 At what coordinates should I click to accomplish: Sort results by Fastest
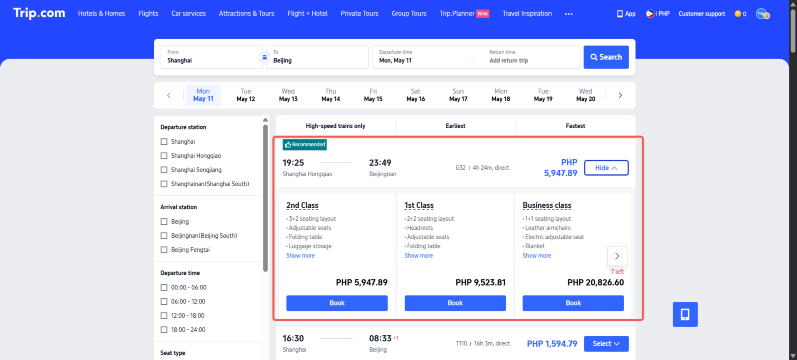click(x=575, y=126)
